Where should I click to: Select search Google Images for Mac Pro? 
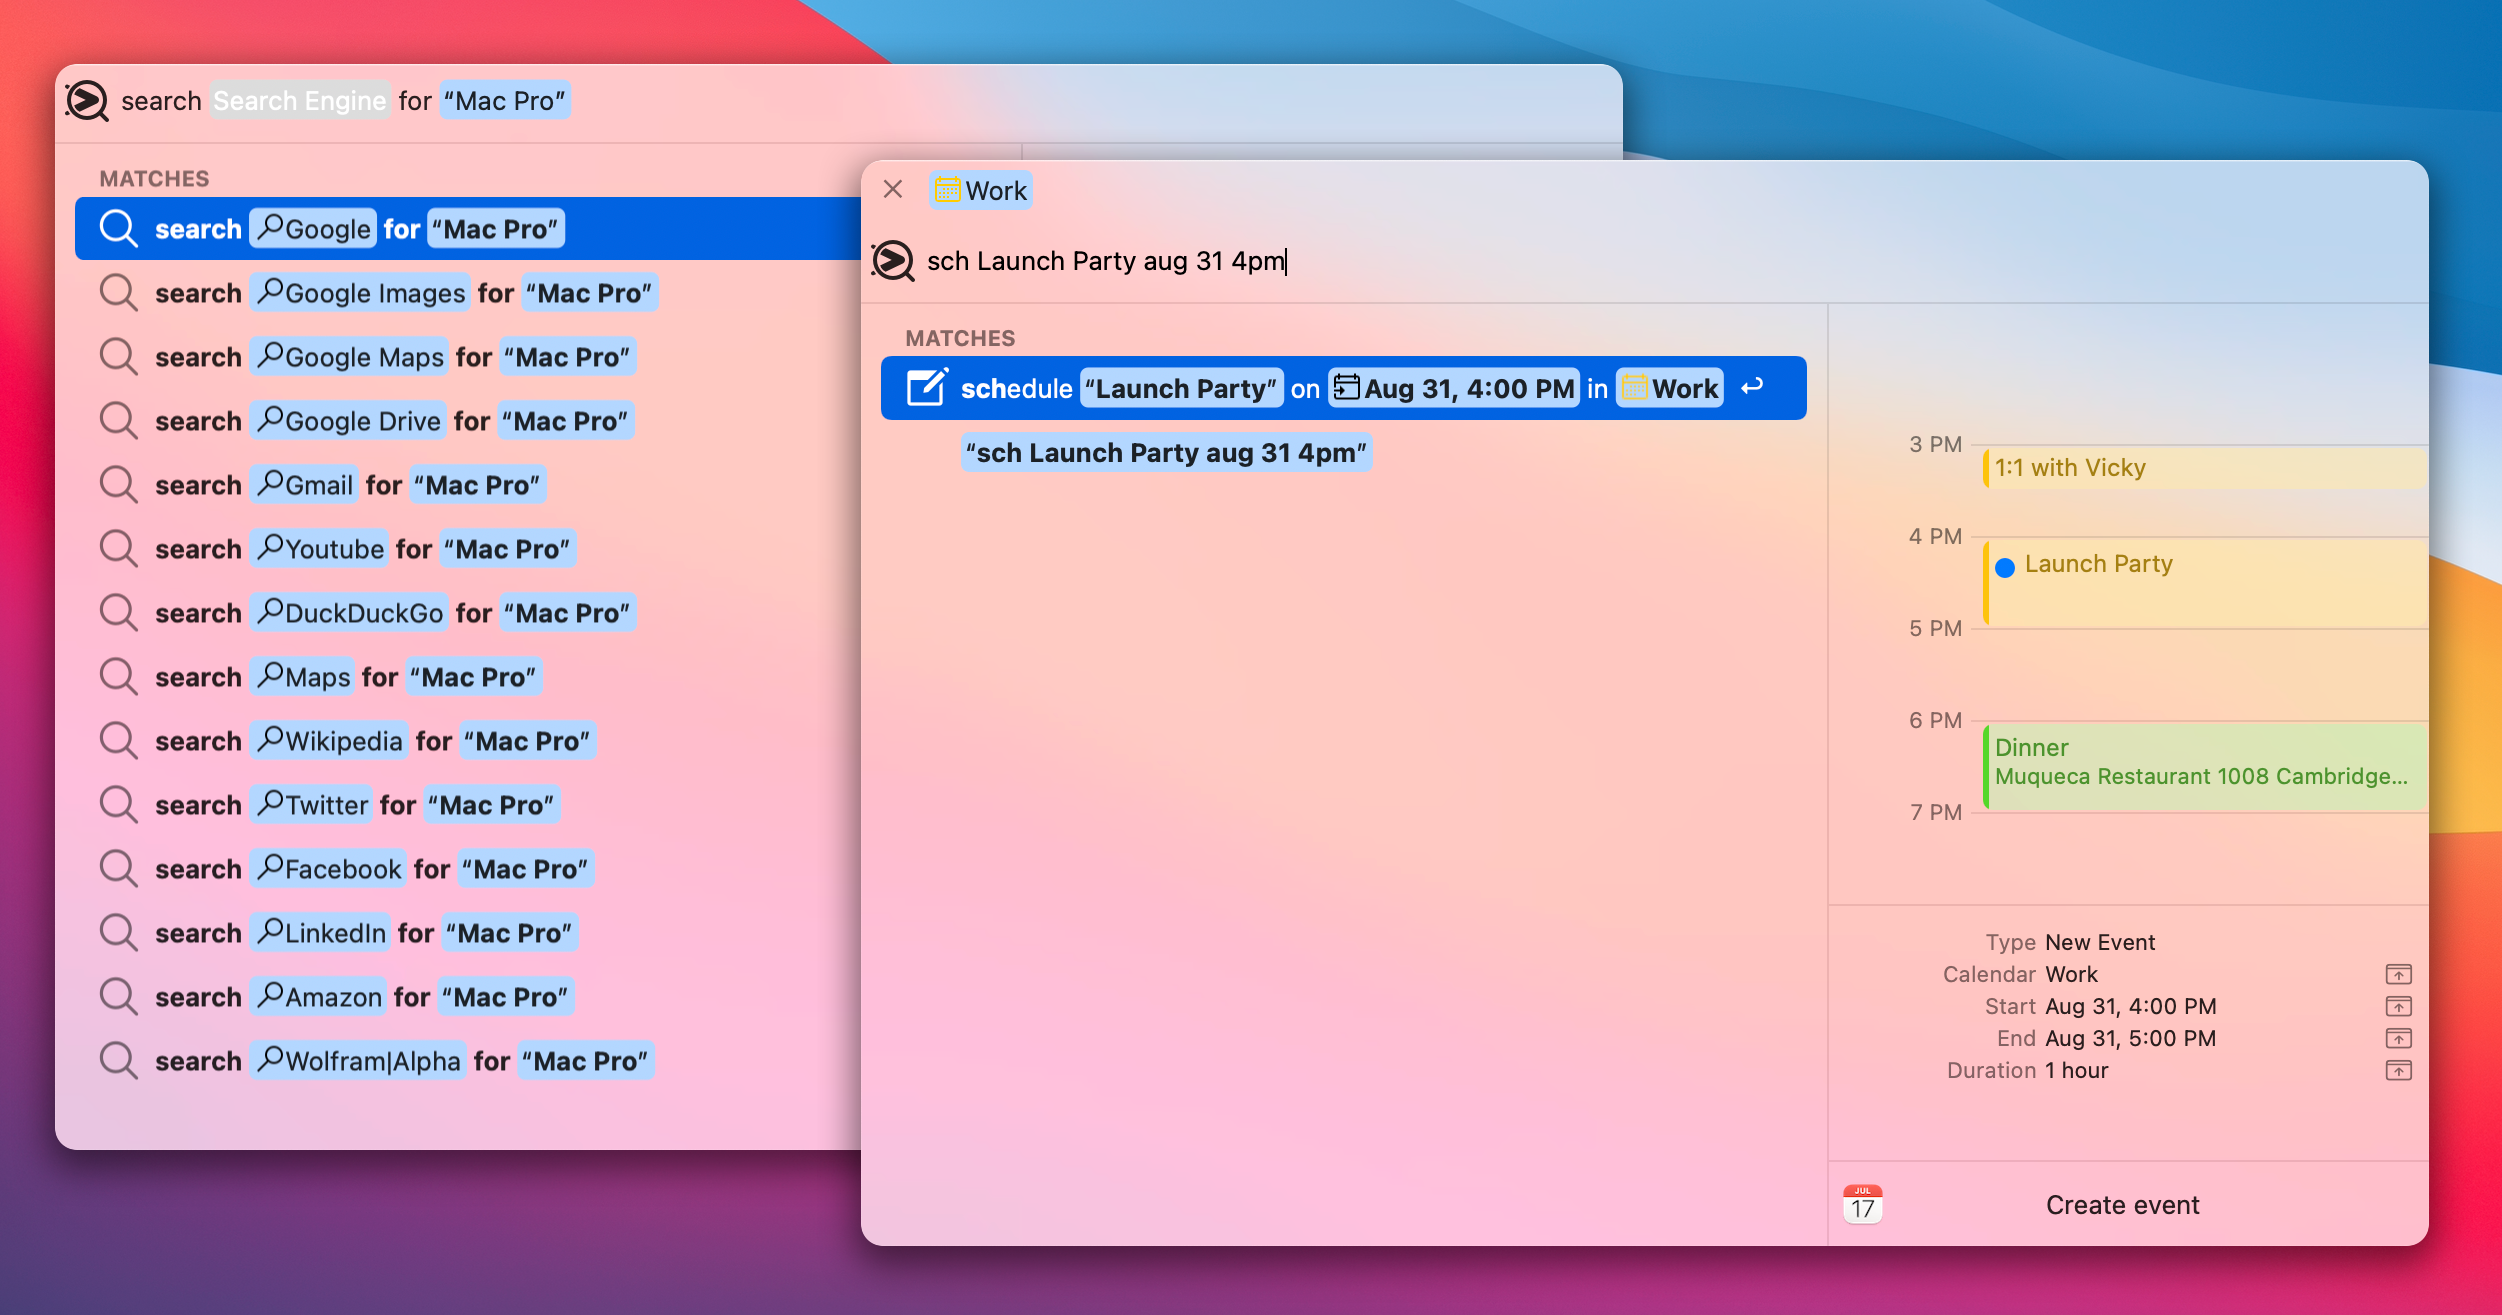[468, 292]
